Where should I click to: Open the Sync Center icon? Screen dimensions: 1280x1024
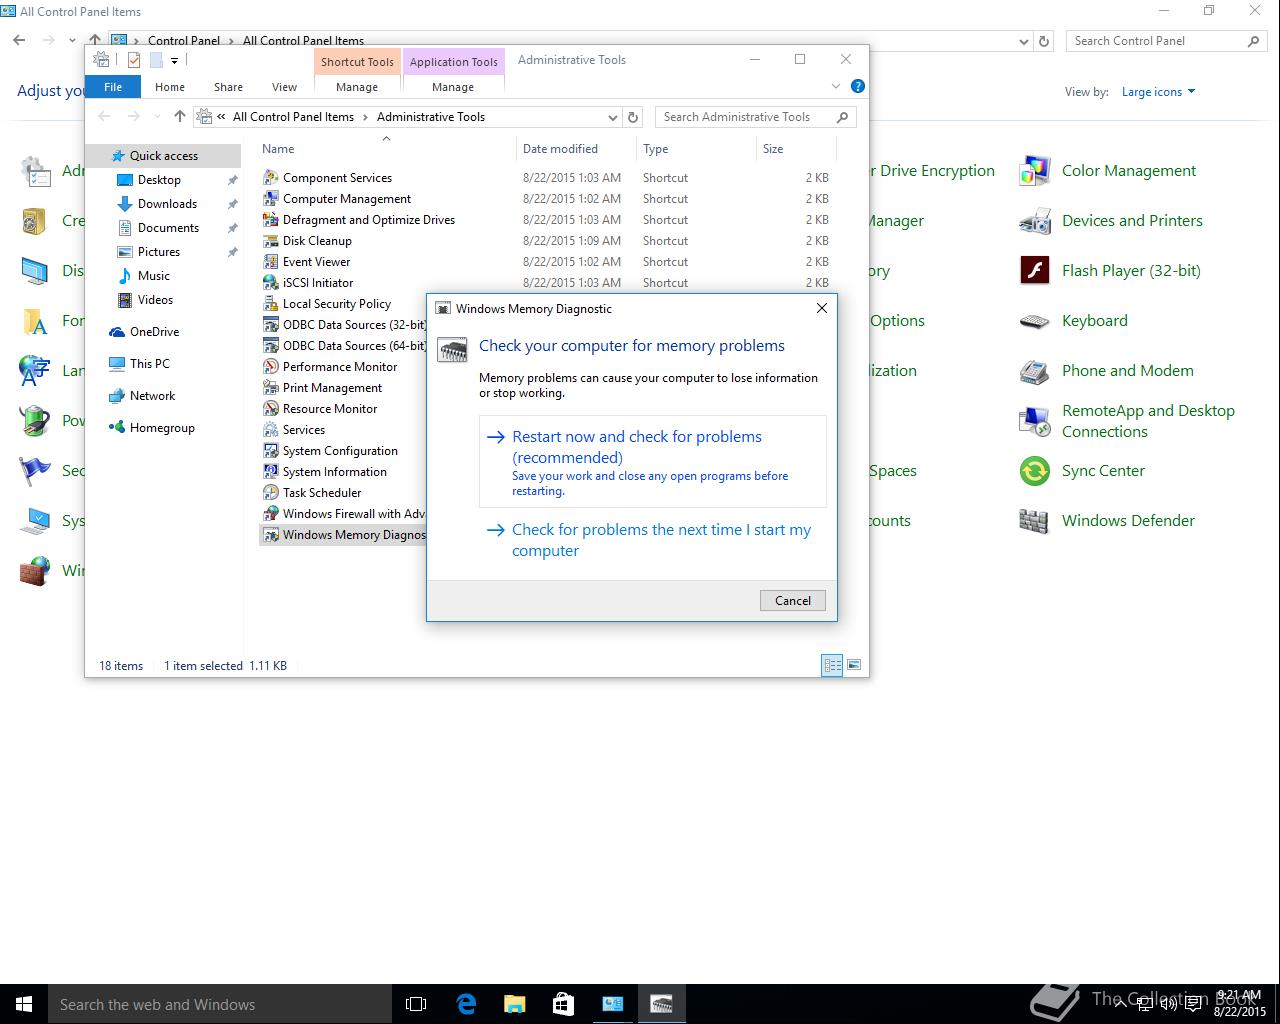point(1034,471)
